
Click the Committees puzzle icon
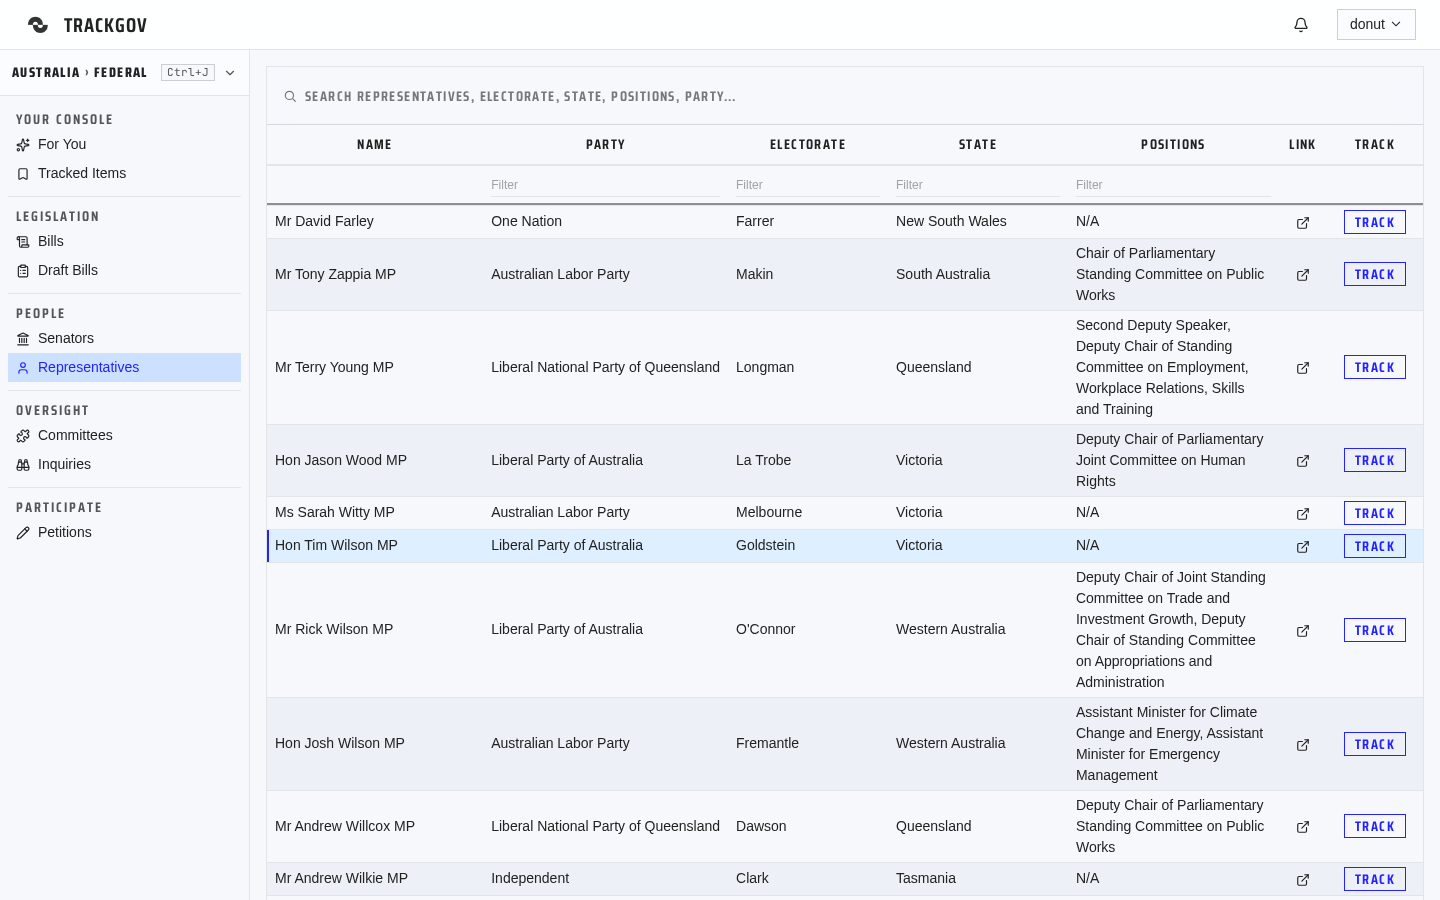pyautogui.click(x=23, y=436)
